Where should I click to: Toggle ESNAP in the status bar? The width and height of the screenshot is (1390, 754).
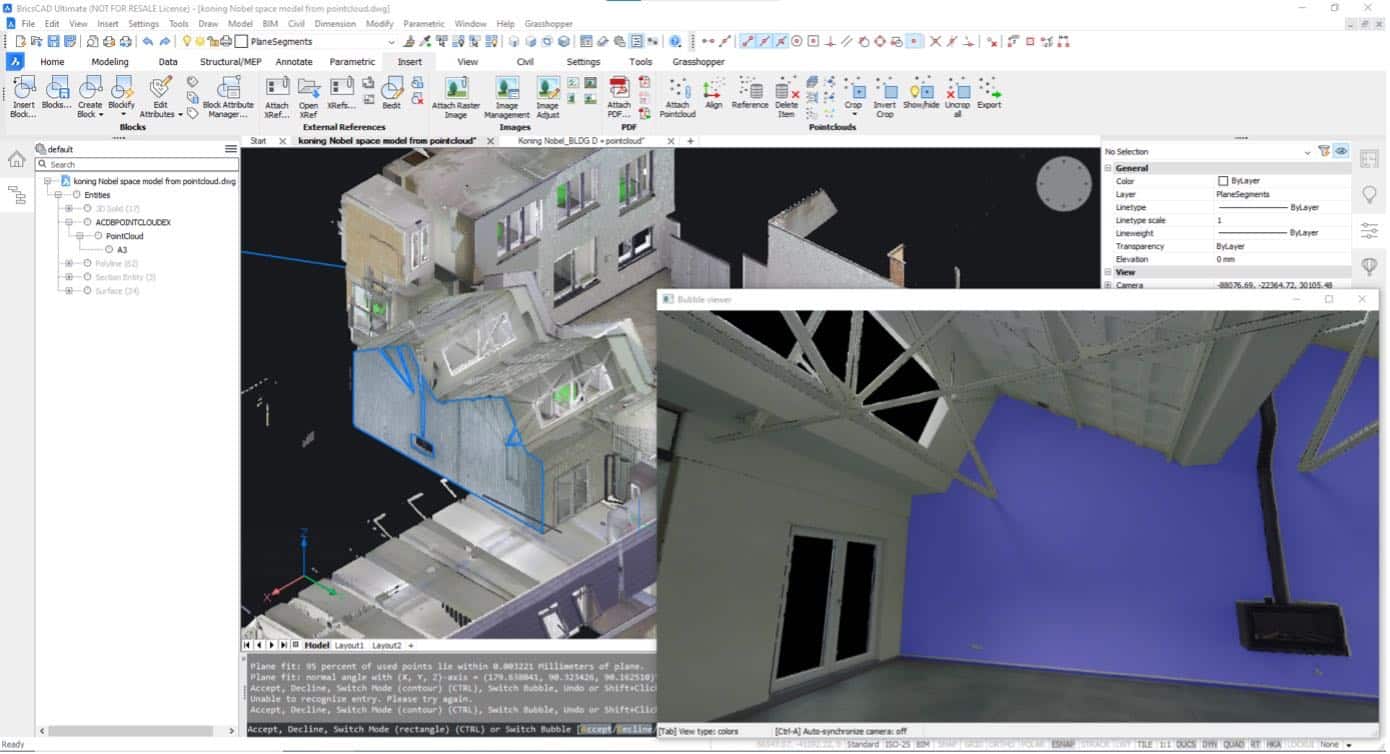(1063, 745)
